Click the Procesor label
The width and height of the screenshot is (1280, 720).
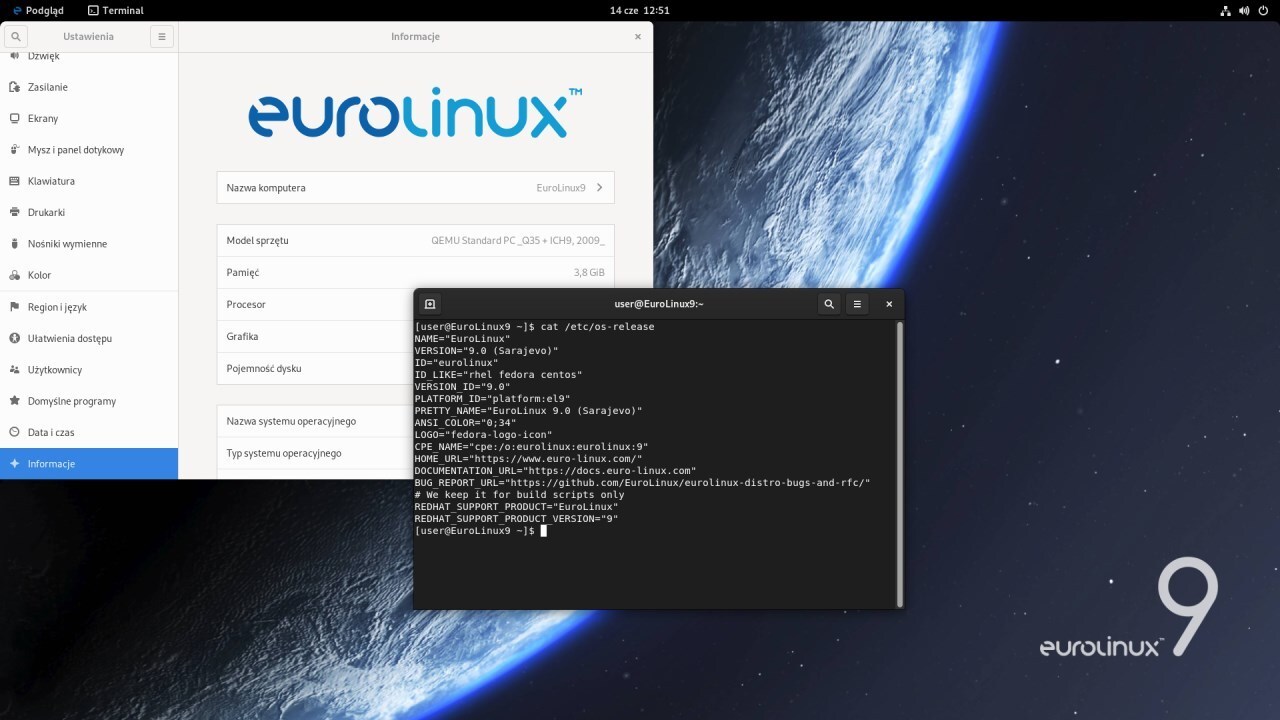pos(246,304)
